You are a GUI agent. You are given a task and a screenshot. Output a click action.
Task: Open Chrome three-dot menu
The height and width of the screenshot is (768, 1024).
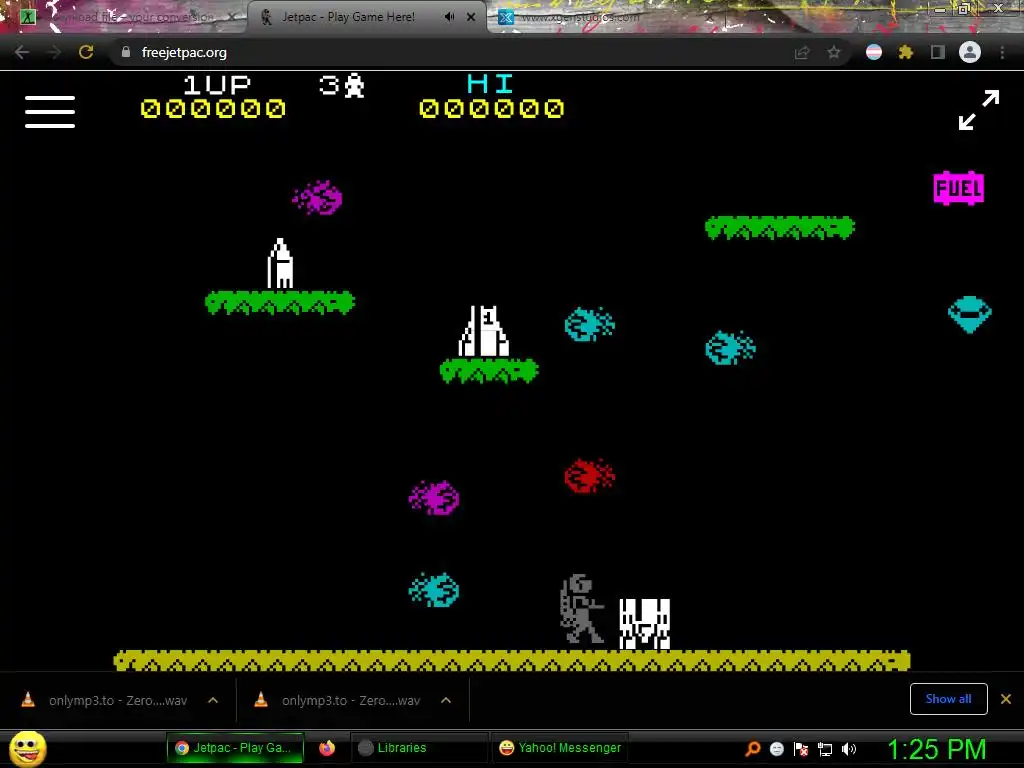pos(1002,52)
